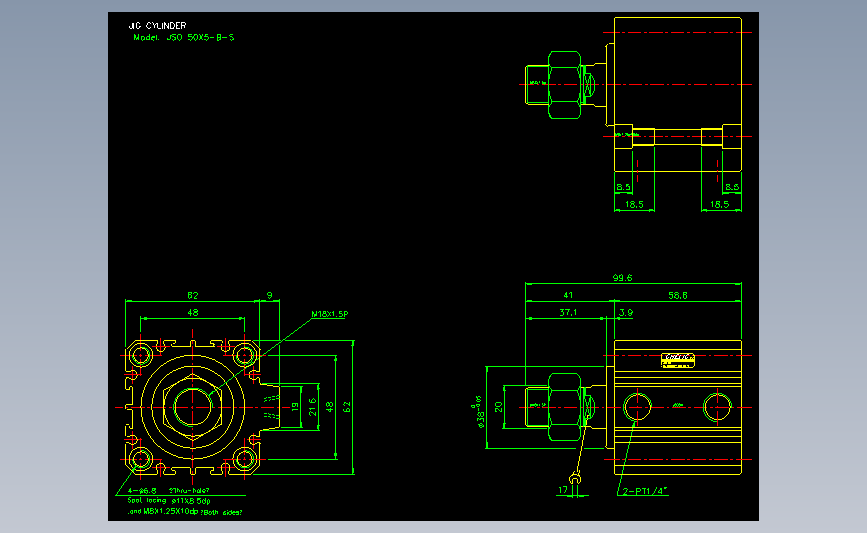The width and height of the screenshot is (867, 533).
Task: Pick the rotated "21.6" dimension text
Action: 312,406
